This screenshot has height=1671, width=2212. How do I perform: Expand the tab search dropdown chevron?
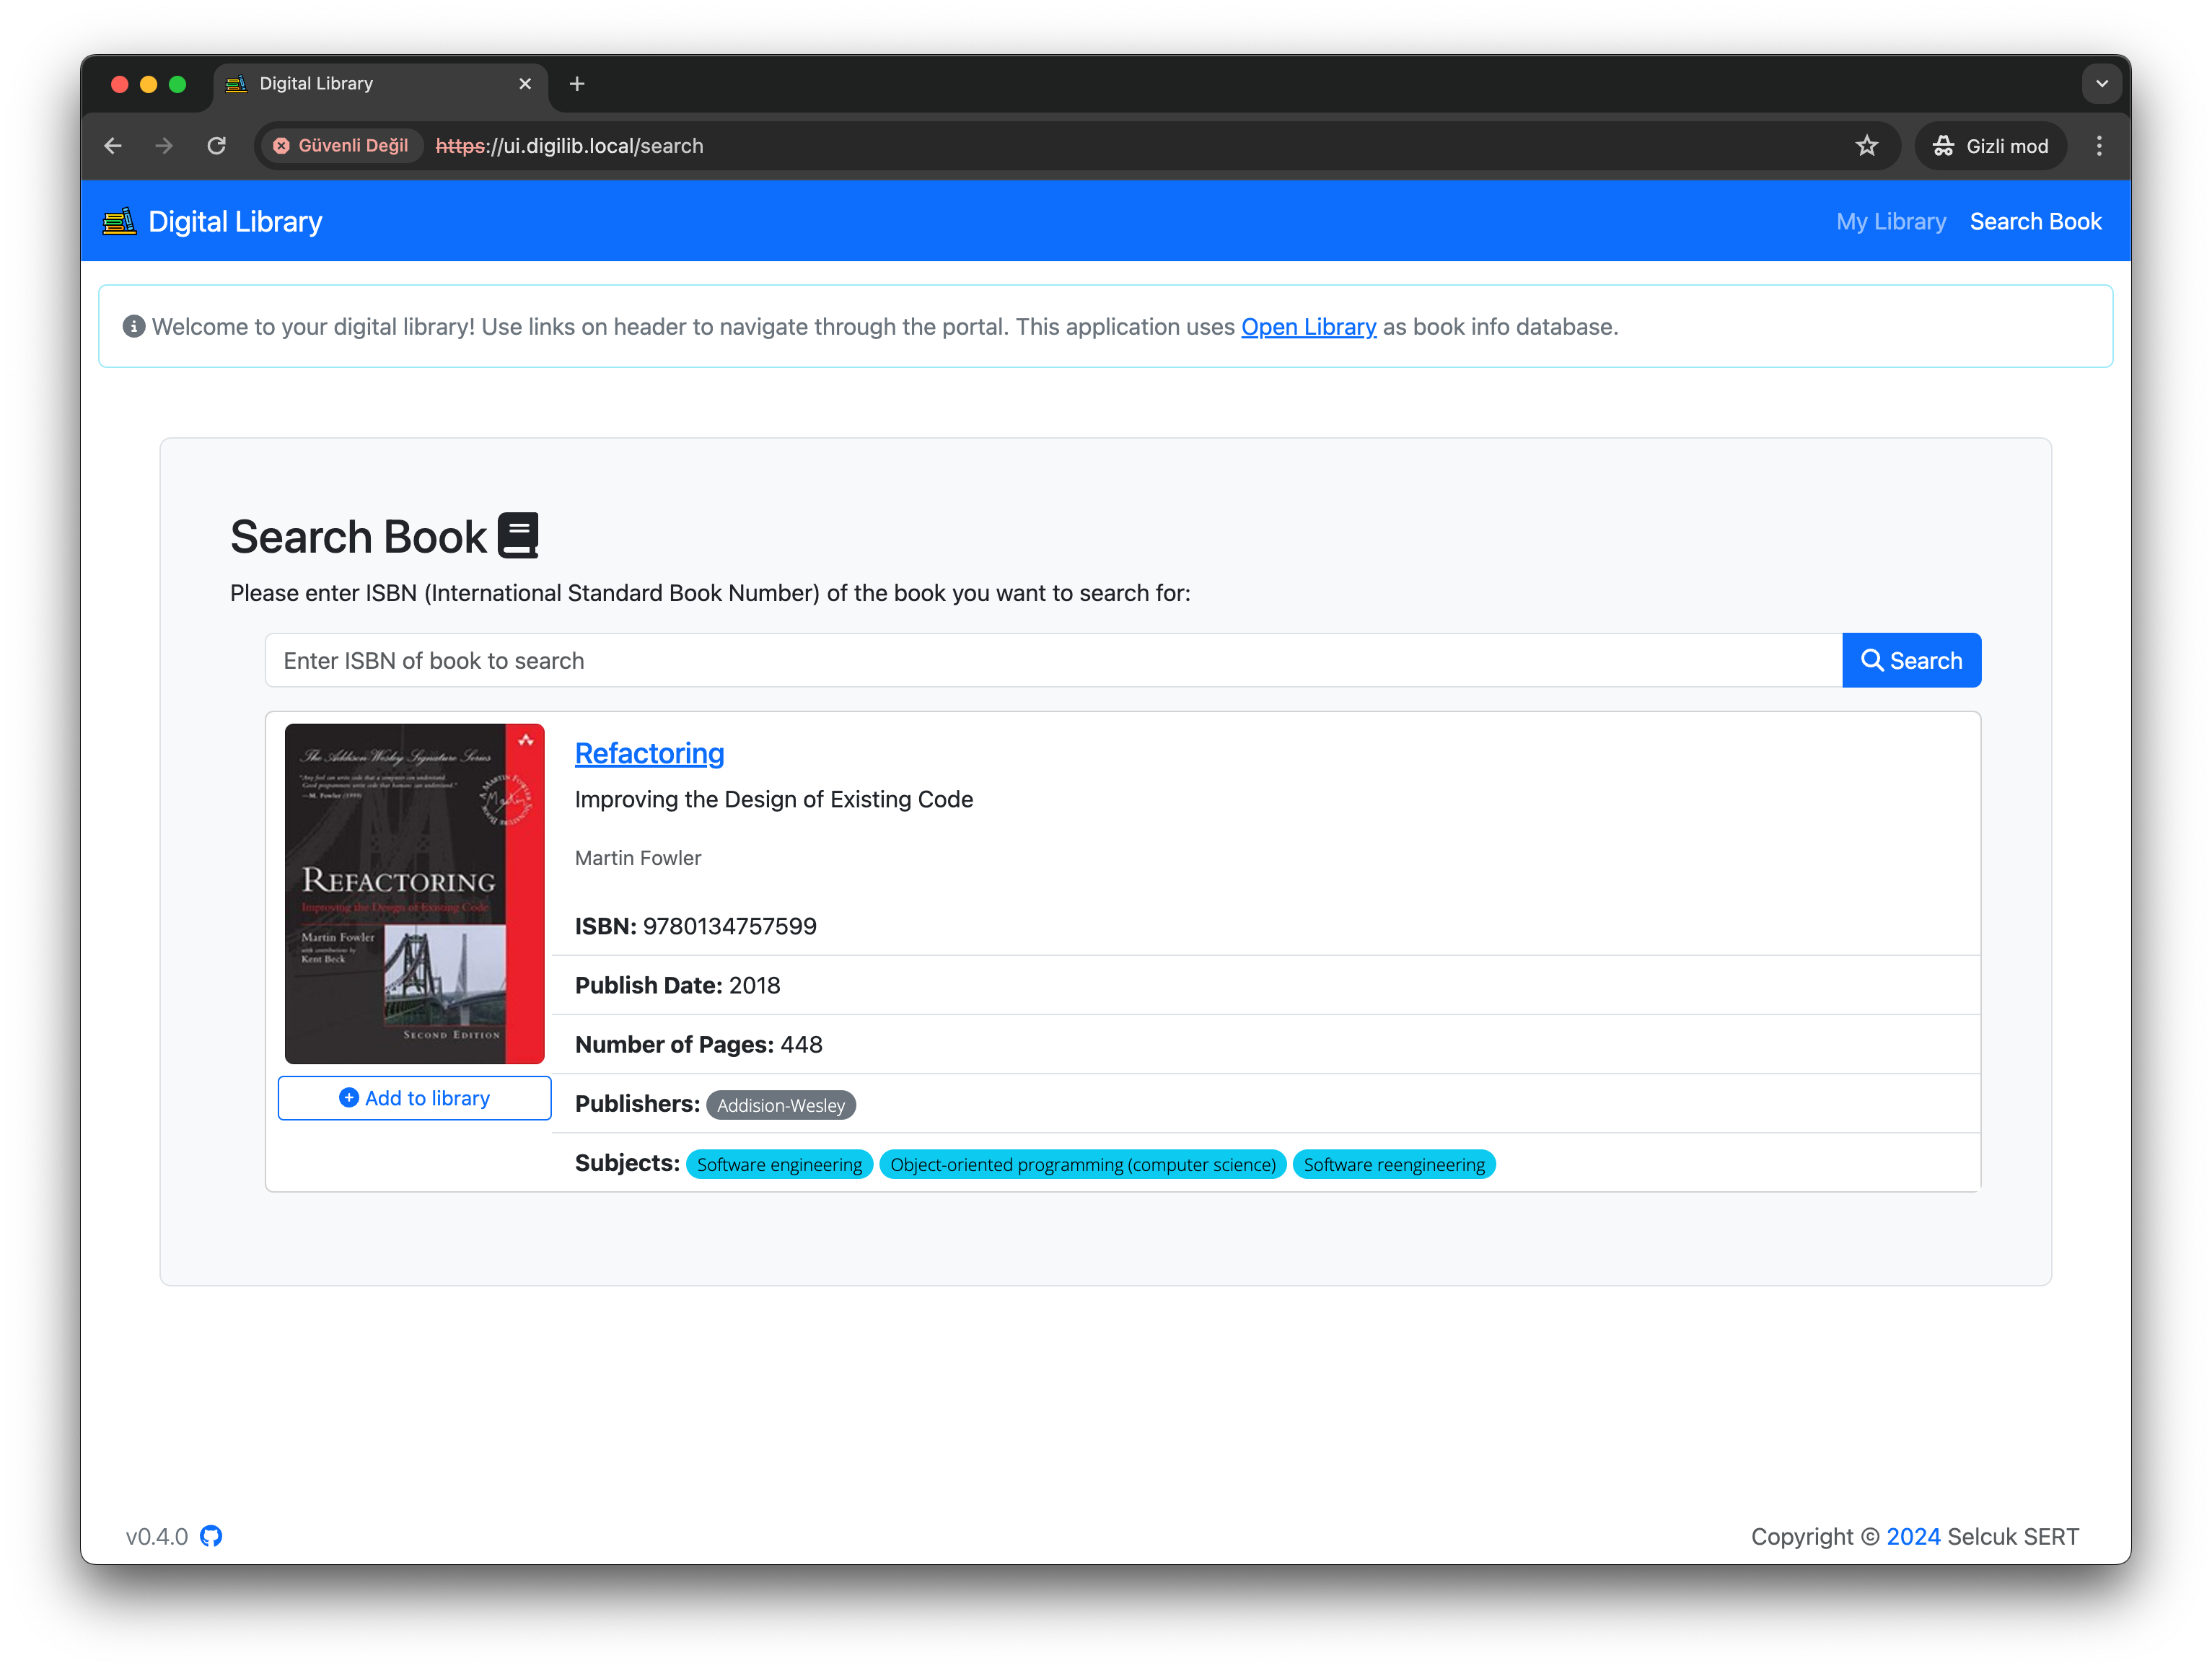coord(2101,84)
